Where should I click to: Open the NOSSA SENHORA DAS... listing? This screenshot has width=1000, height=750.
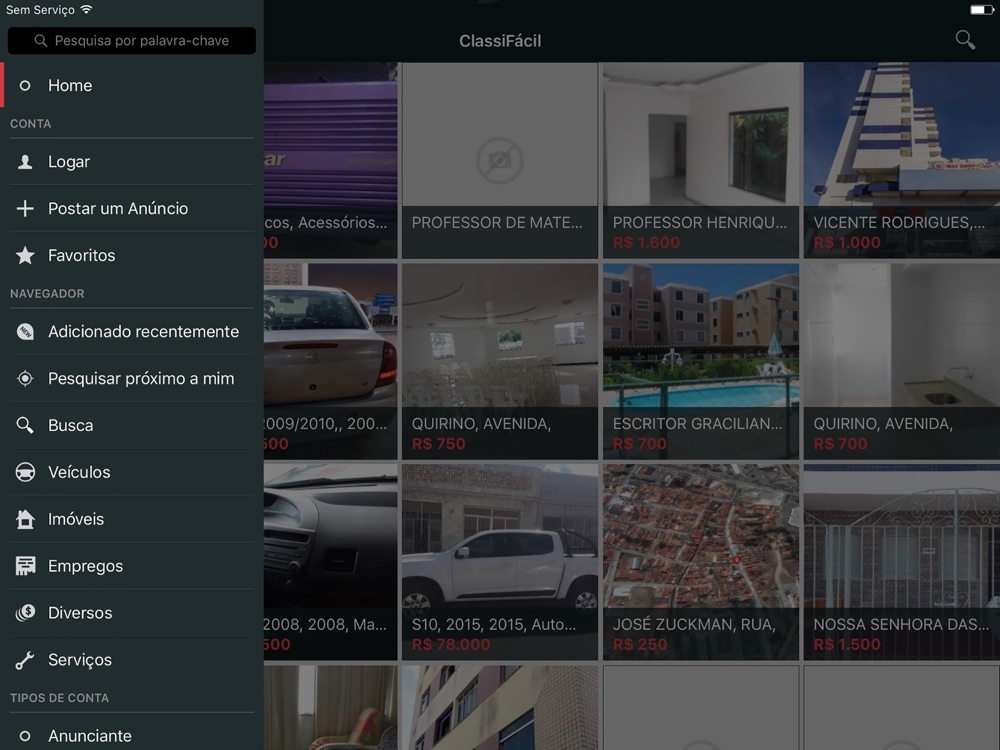[902, 562]
